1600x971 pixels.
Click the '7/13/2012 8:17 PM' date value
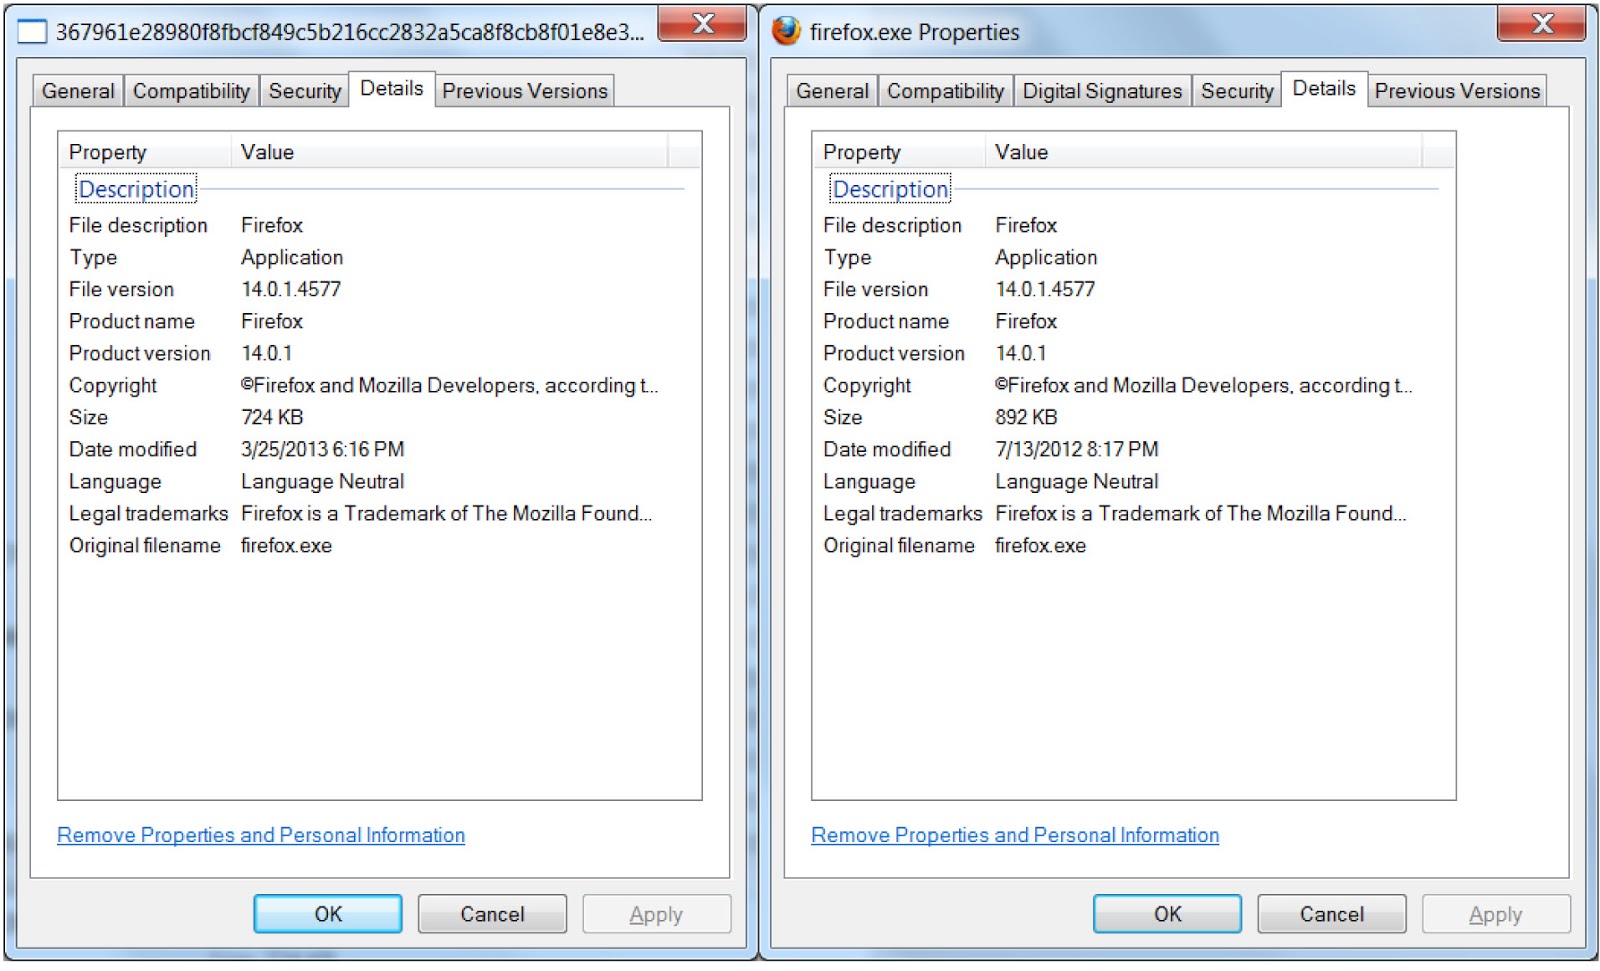pos(1077,449)
